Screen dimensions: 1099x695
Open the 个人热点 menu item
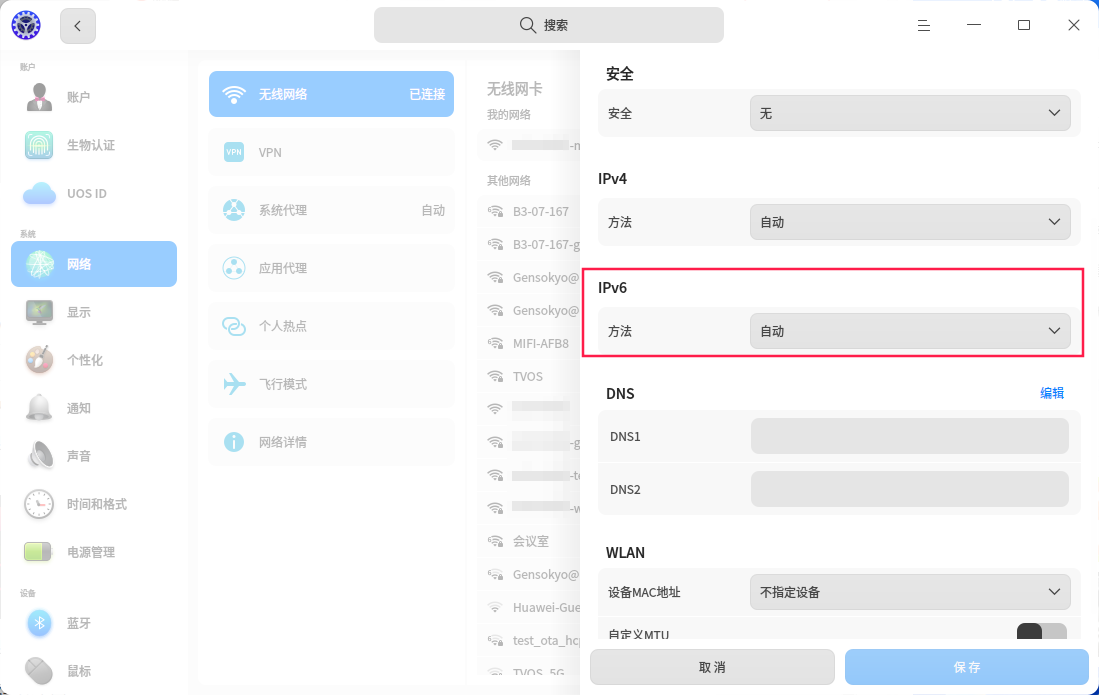click(332, 326)
